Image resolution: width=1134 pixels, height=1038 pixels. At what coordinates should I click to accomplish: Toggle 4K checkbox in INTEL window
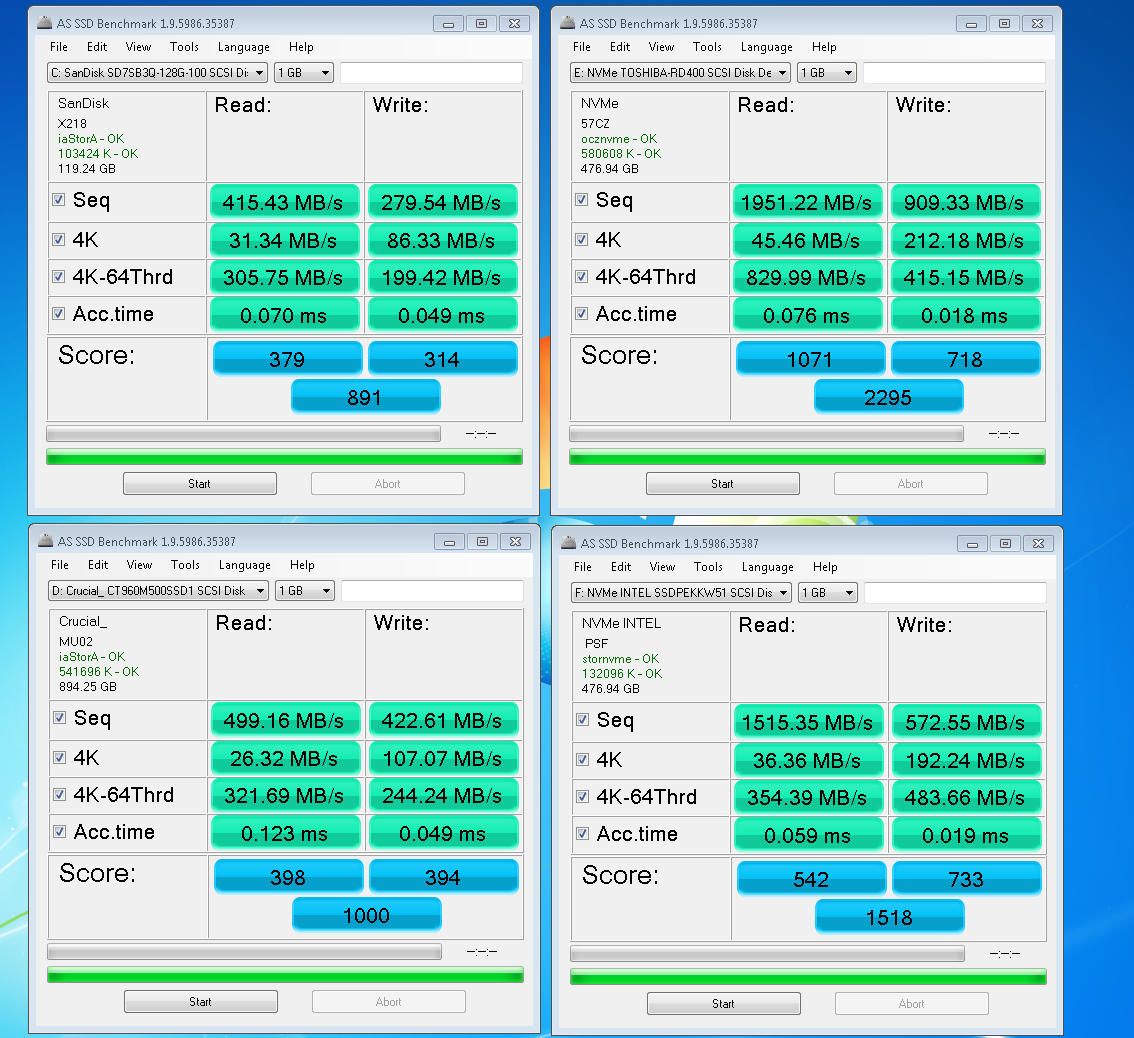(x=582, y=760)
